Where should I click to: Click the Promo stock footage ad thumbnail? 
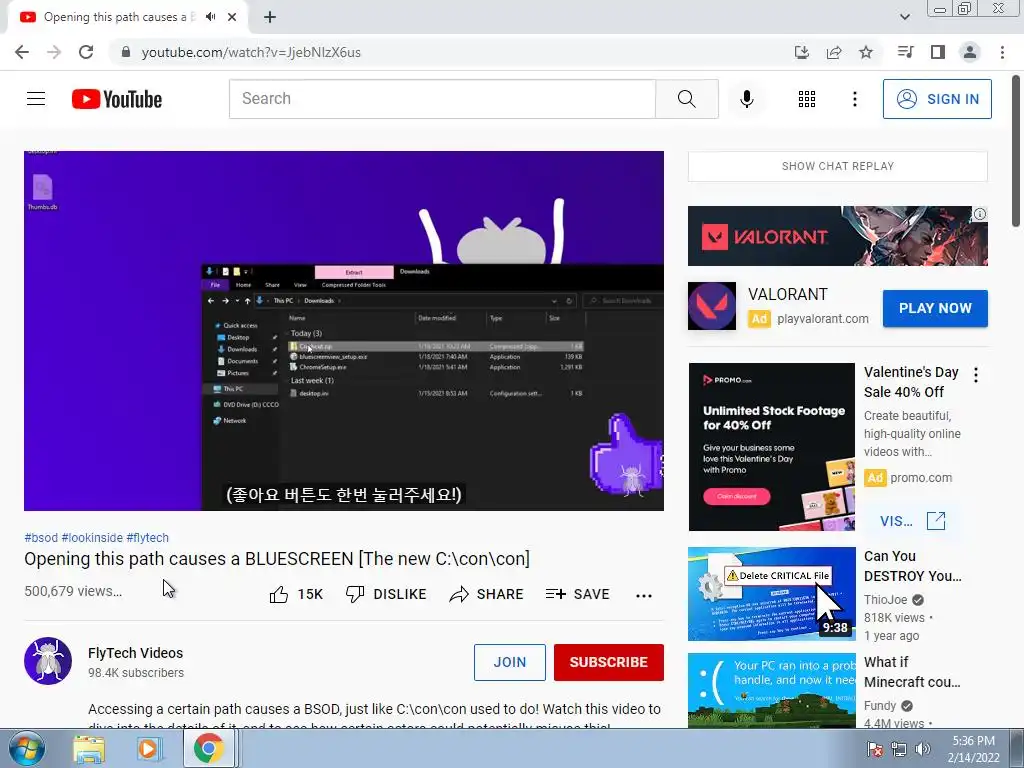coord(771,447)
